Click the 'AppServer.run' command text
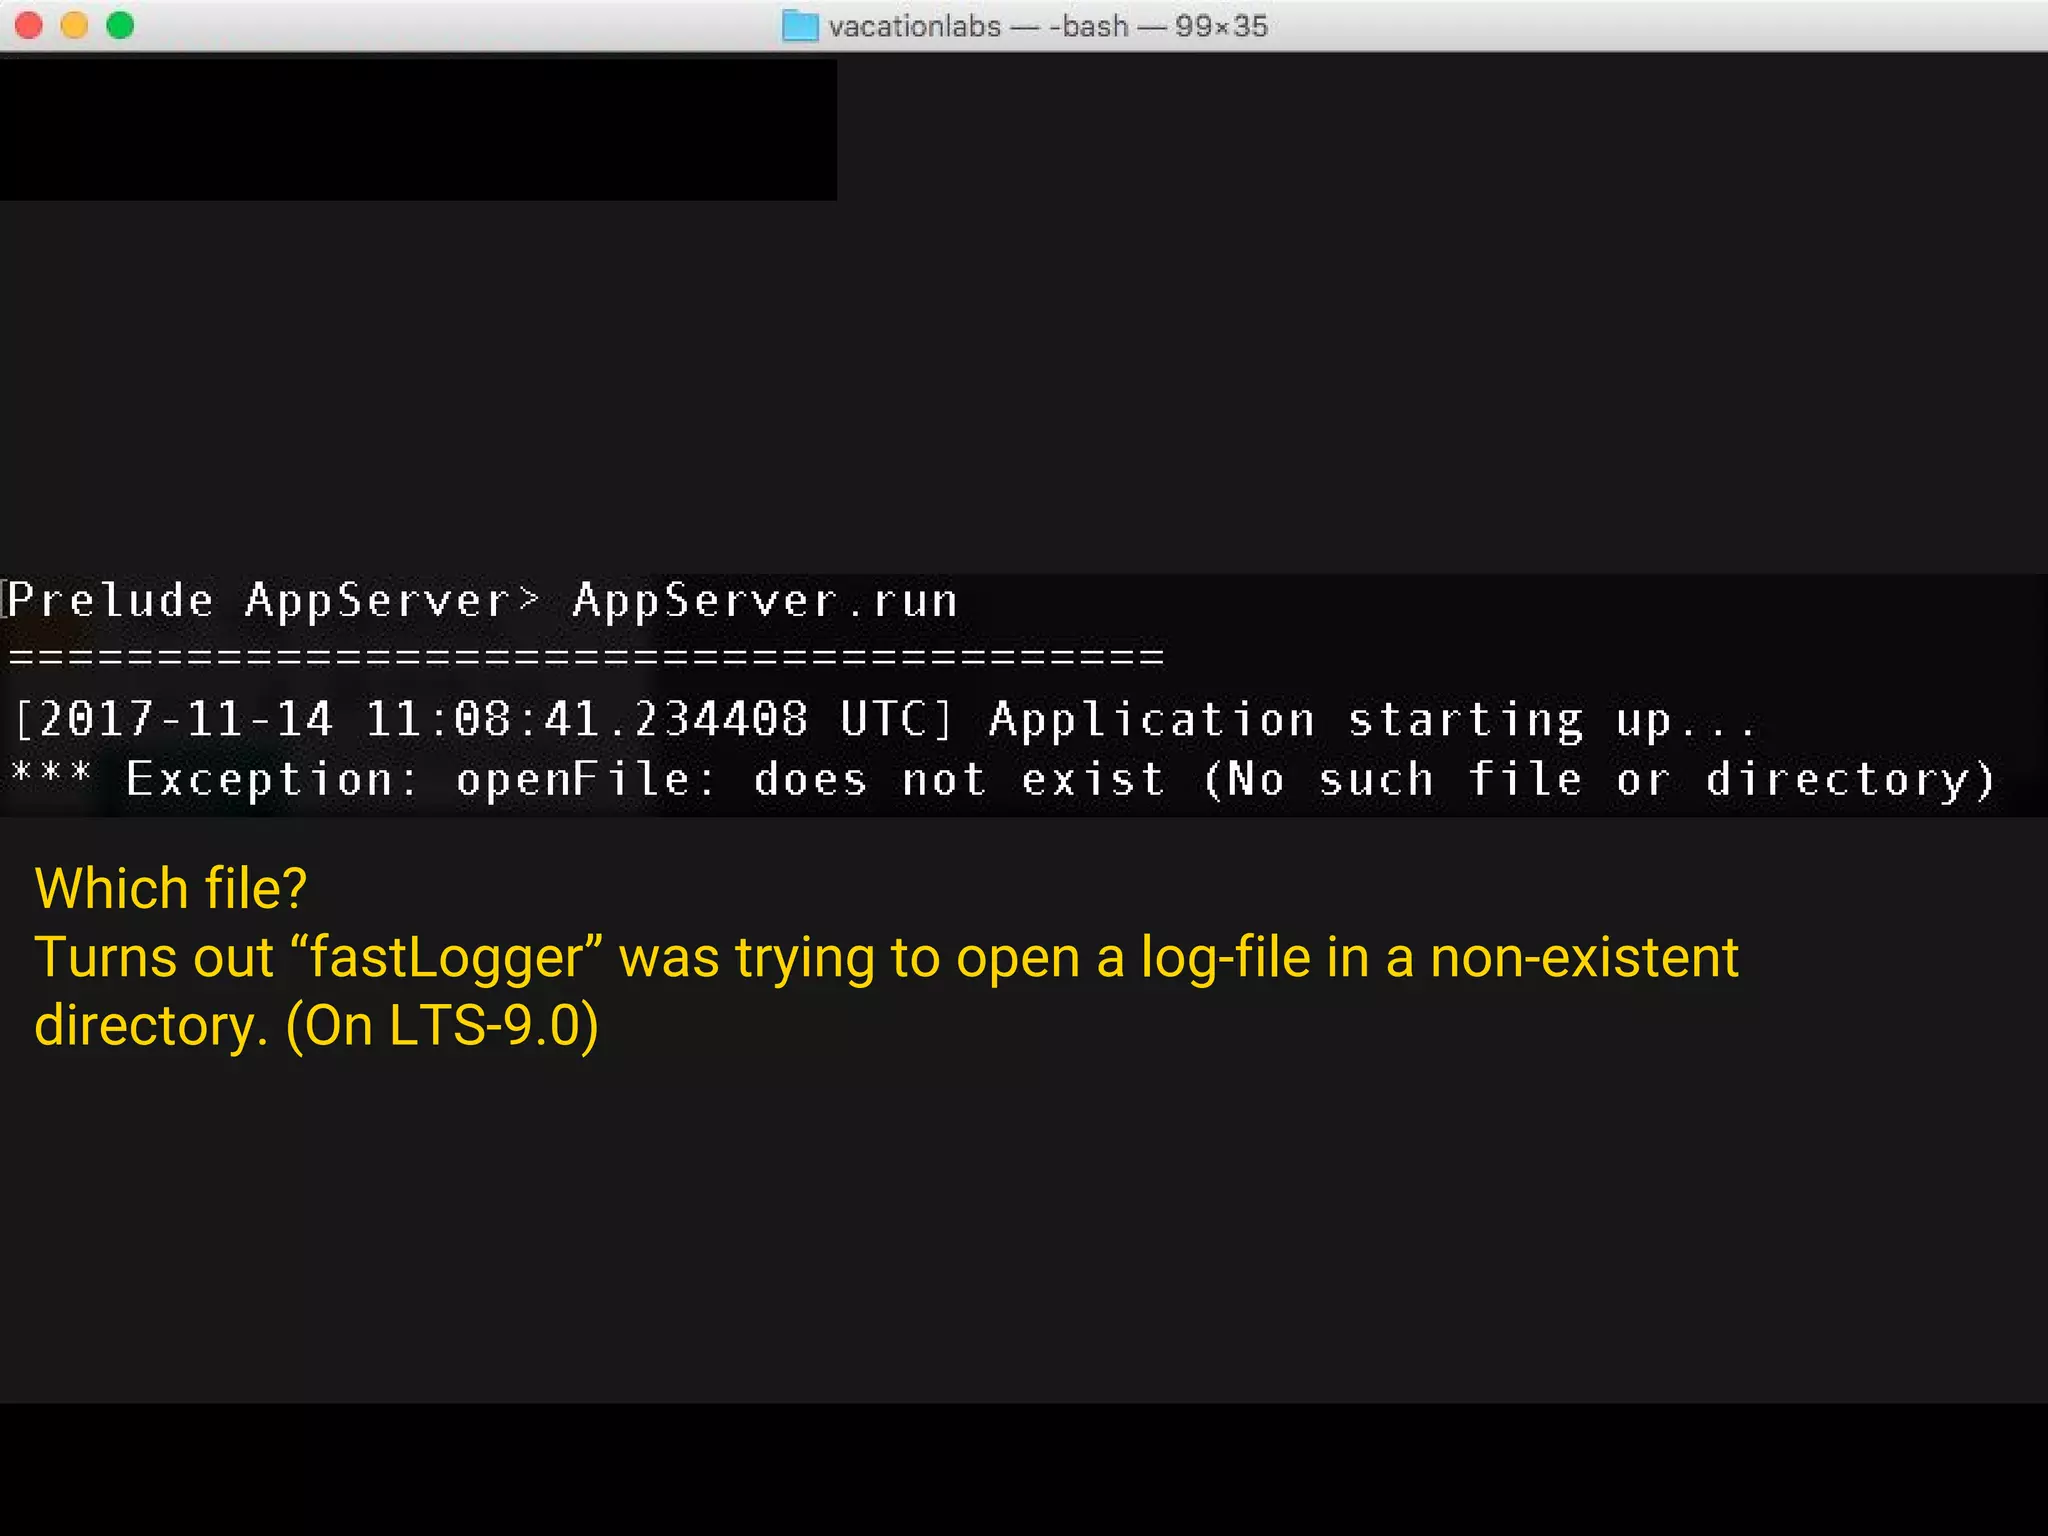The height and width of the screenshot is (1536, 2048). (x=765, y=601)
